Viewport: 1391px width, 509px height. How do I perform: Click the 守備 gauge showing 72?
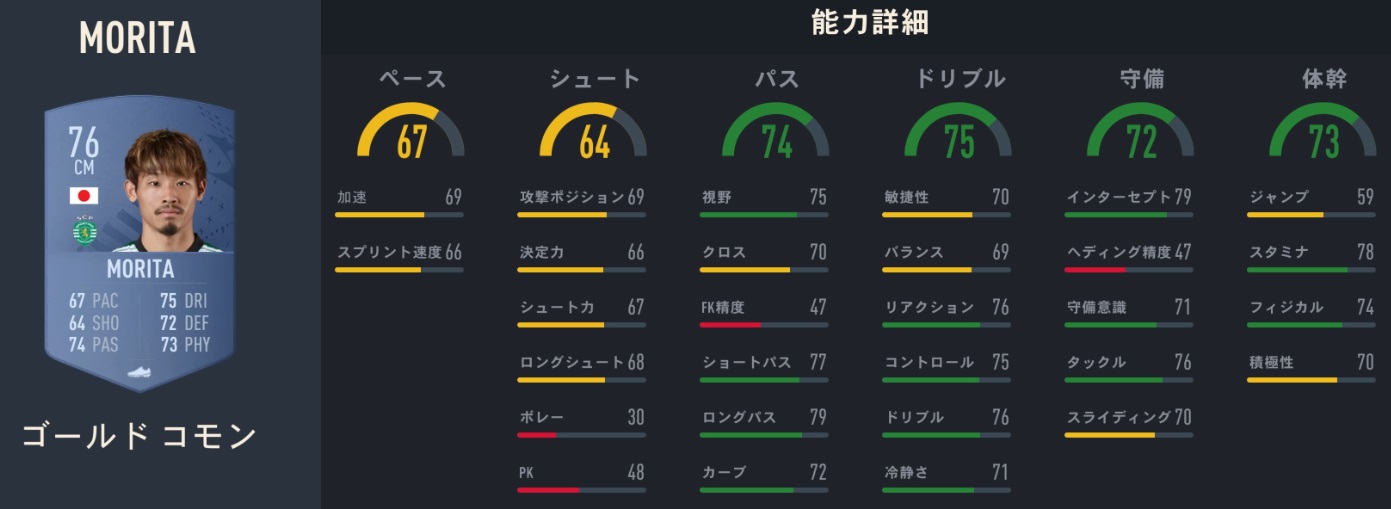1141,132
